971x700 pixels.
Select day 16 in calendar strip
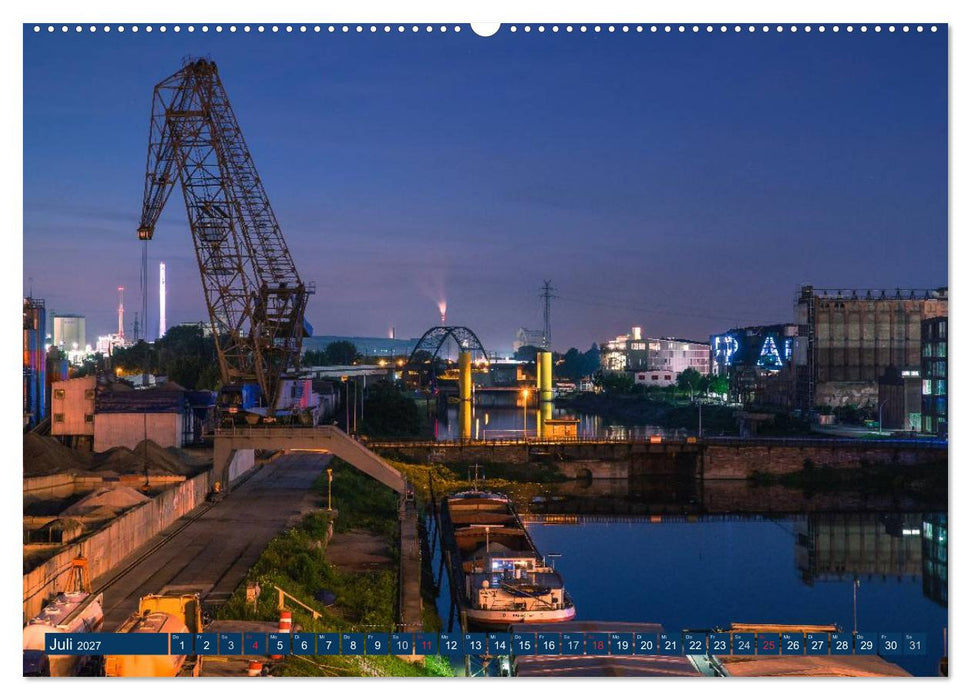549,644
